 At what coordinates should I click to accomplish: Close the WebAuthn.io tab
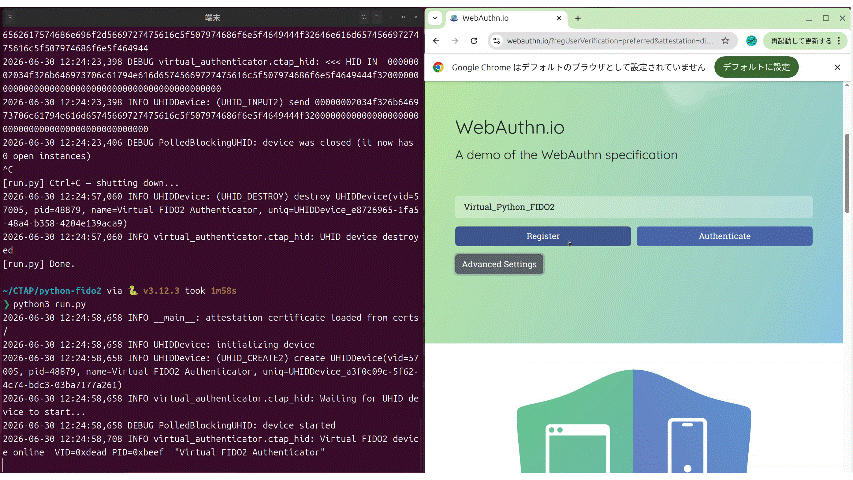click(x=559, y=18)
